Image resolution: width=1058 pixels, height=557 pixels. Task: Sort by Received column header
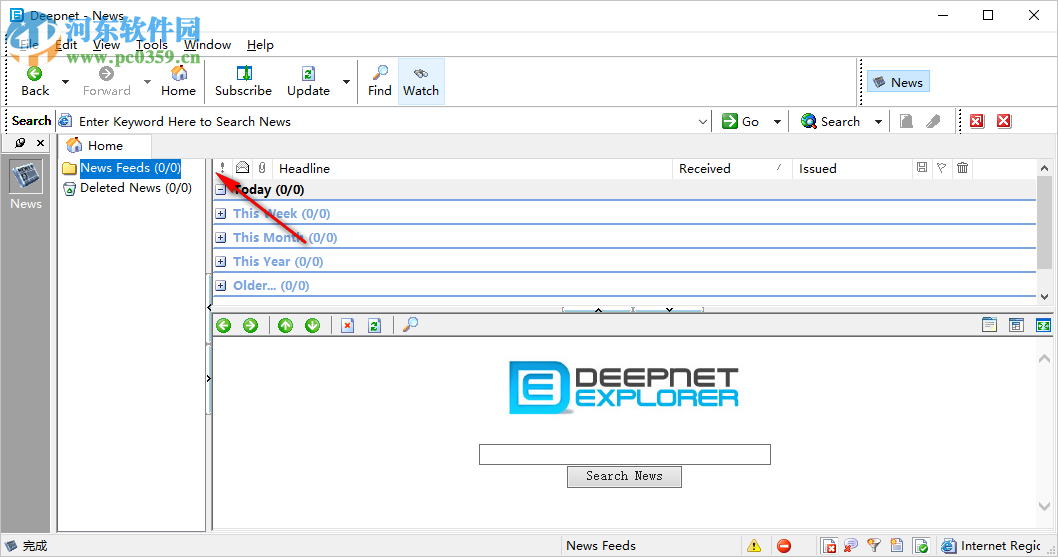click(732, 168)
